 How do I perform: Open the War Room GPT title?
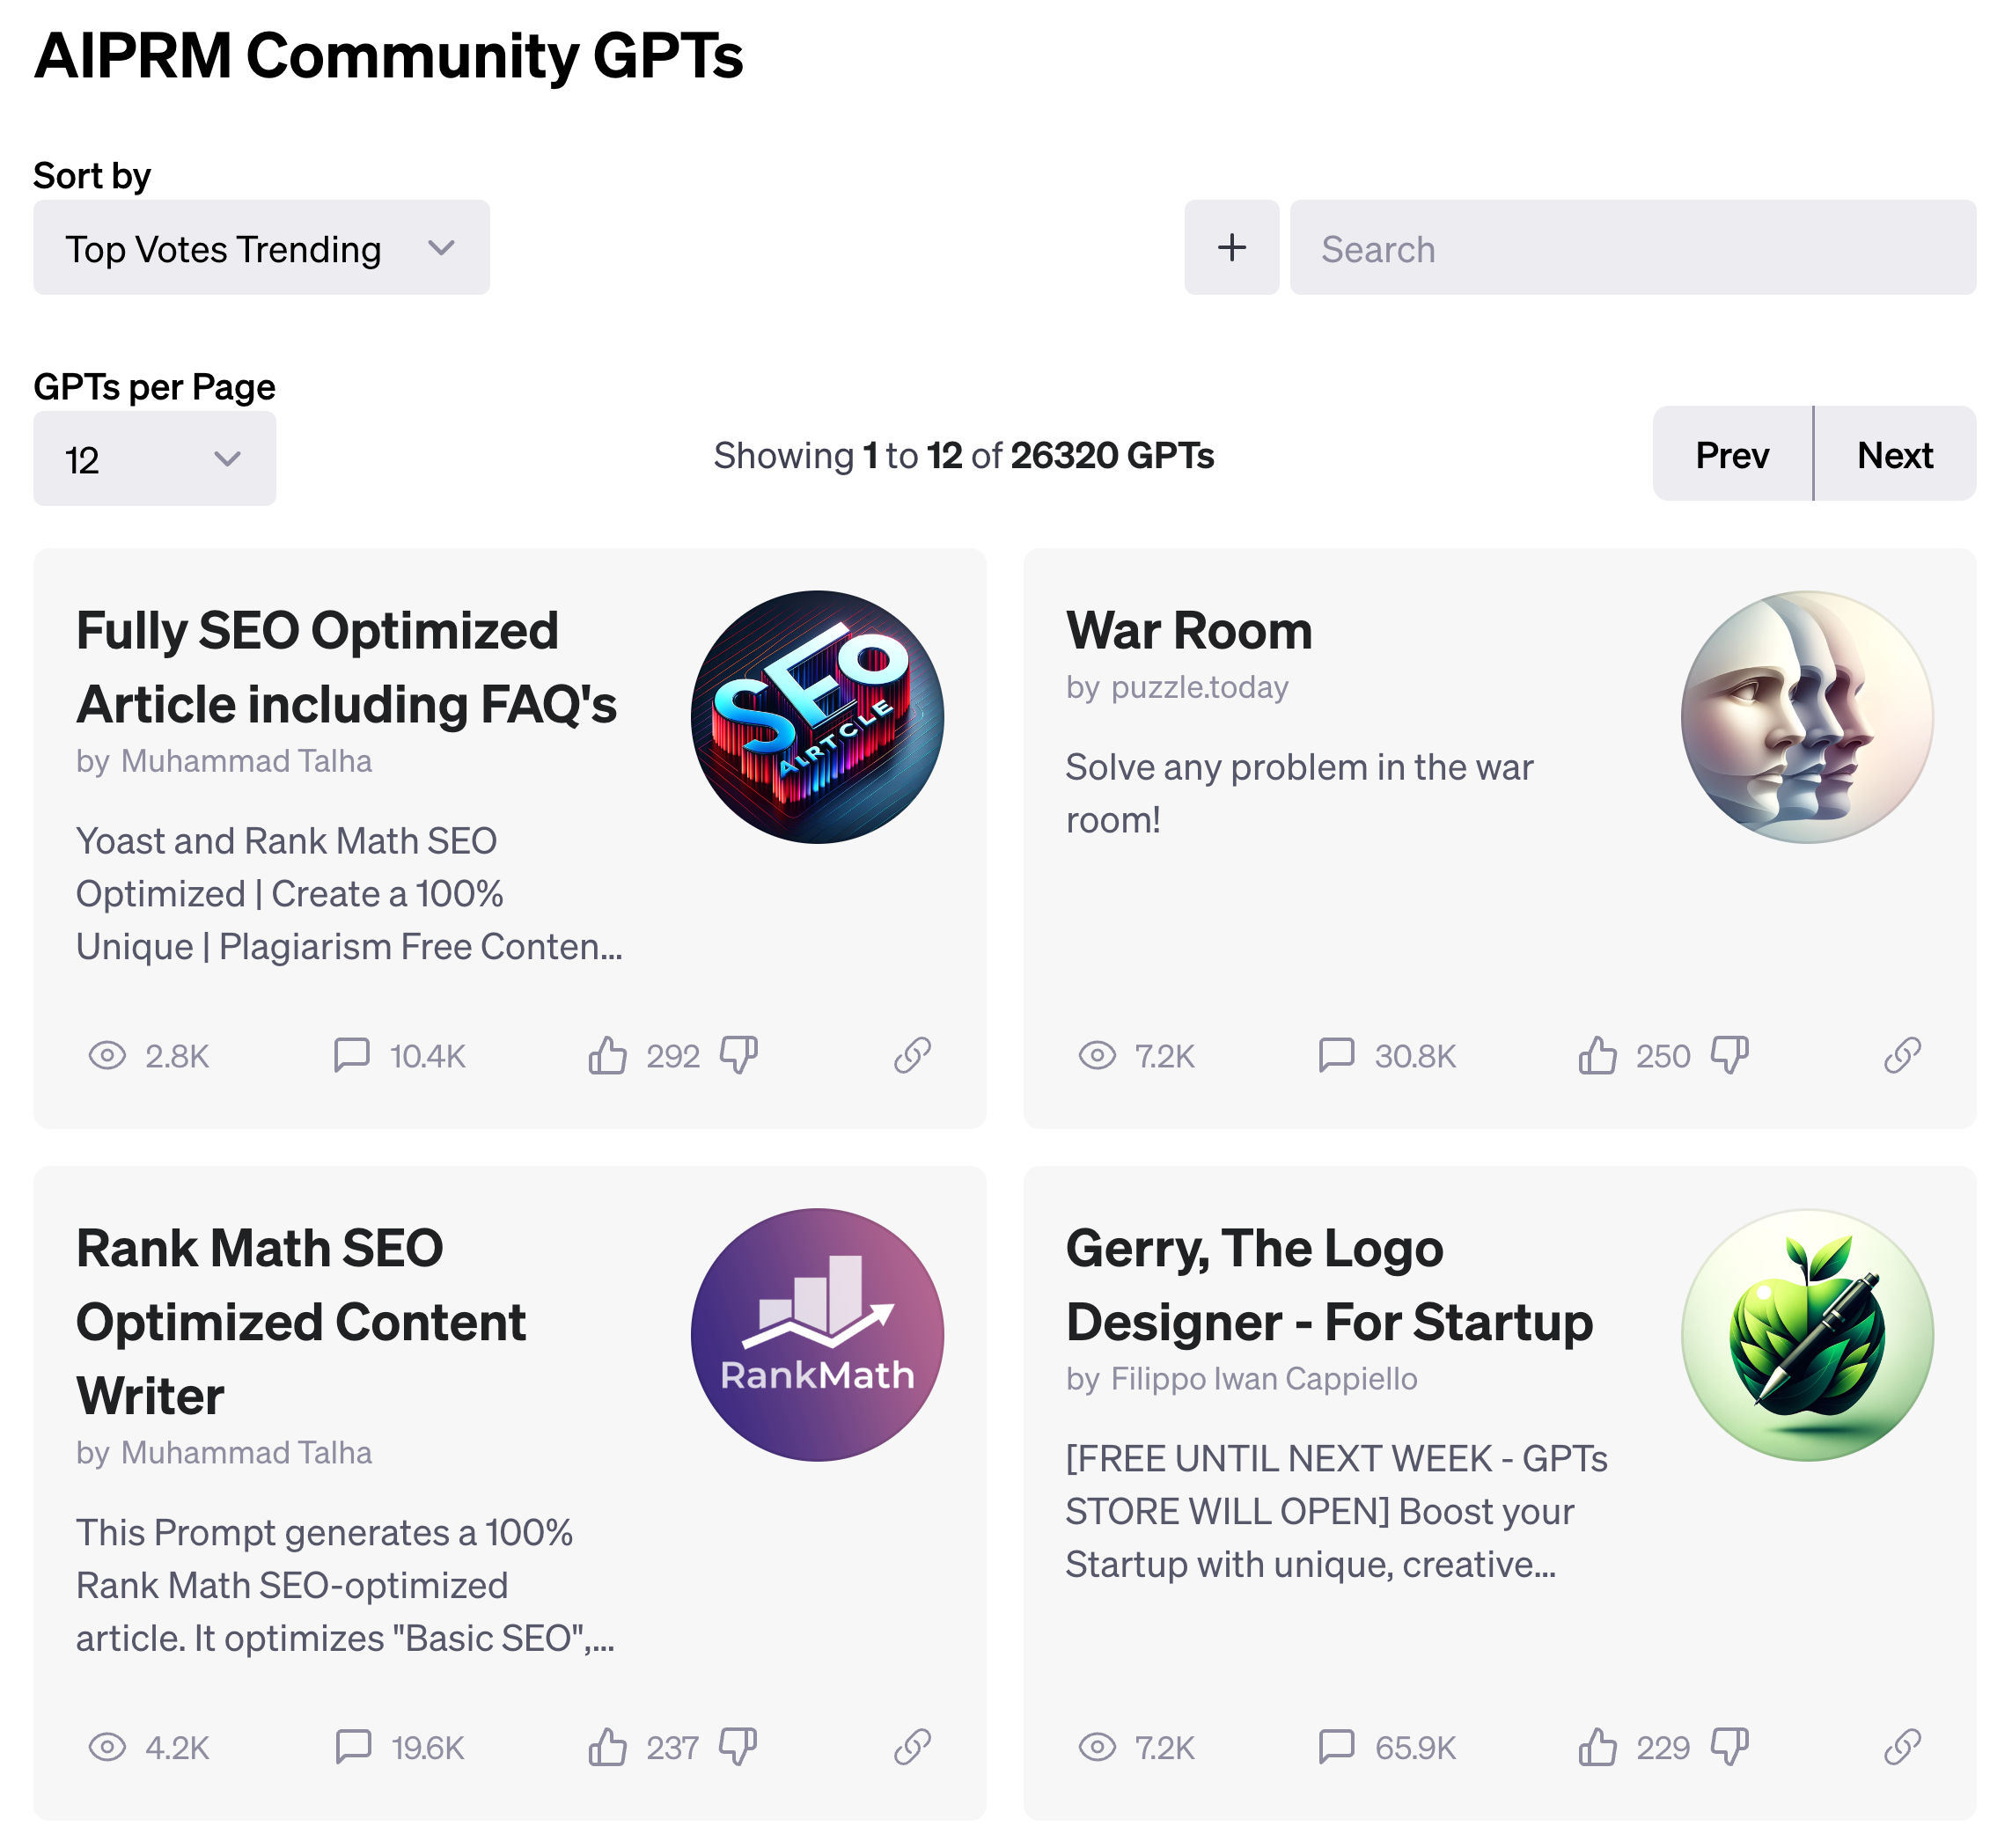tap(1189, 631)
